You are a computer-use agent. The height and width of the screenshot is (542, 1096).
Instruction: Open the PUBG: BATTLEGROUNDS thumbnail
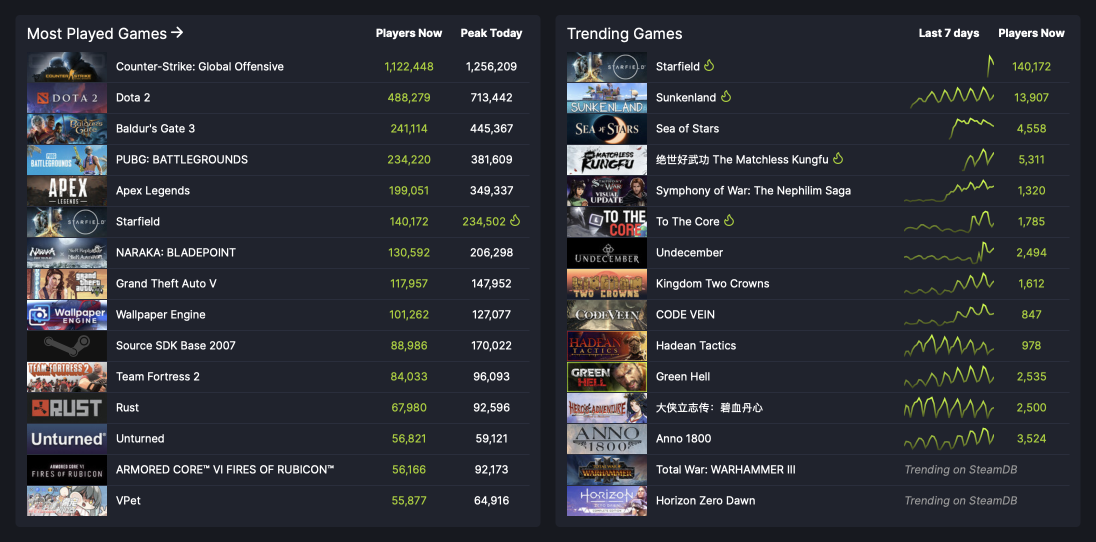[67, 159]
